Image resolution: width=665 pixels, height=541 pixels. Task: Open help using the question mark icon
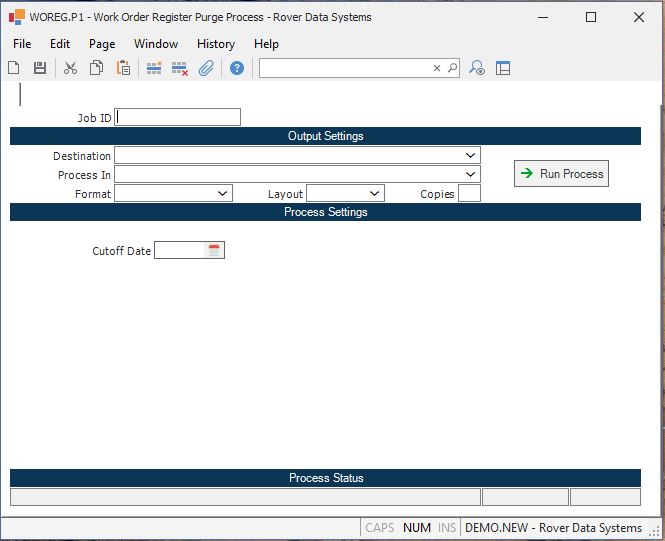pyautogui.click(x=237, y=68)
